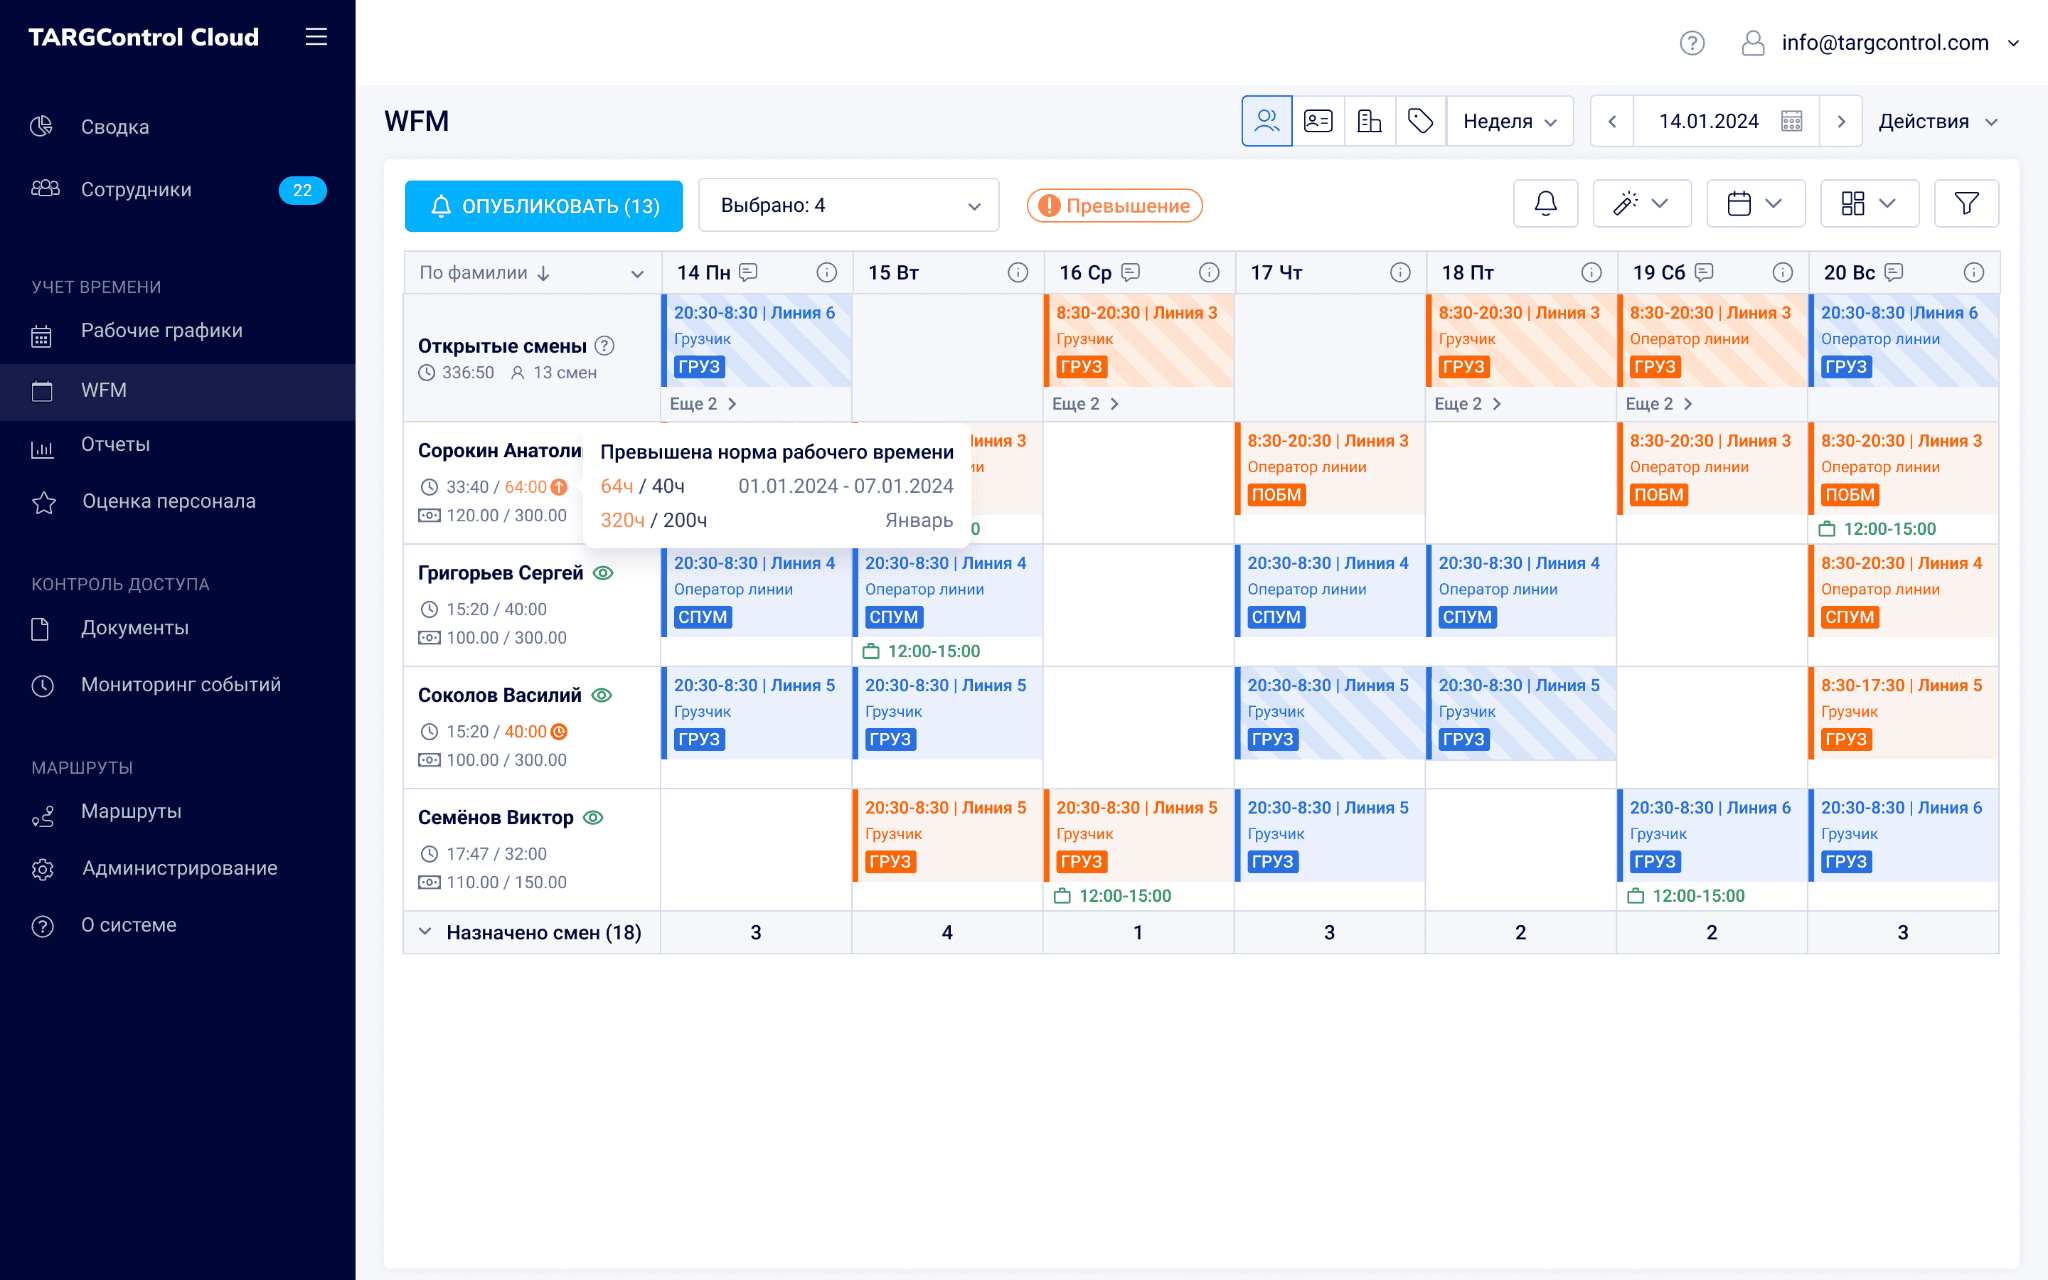Viewport: 2048px width, 1280px height.
Task: Toggle eye icon next to Григорьев Сергей
Action: tap(603, 573)
